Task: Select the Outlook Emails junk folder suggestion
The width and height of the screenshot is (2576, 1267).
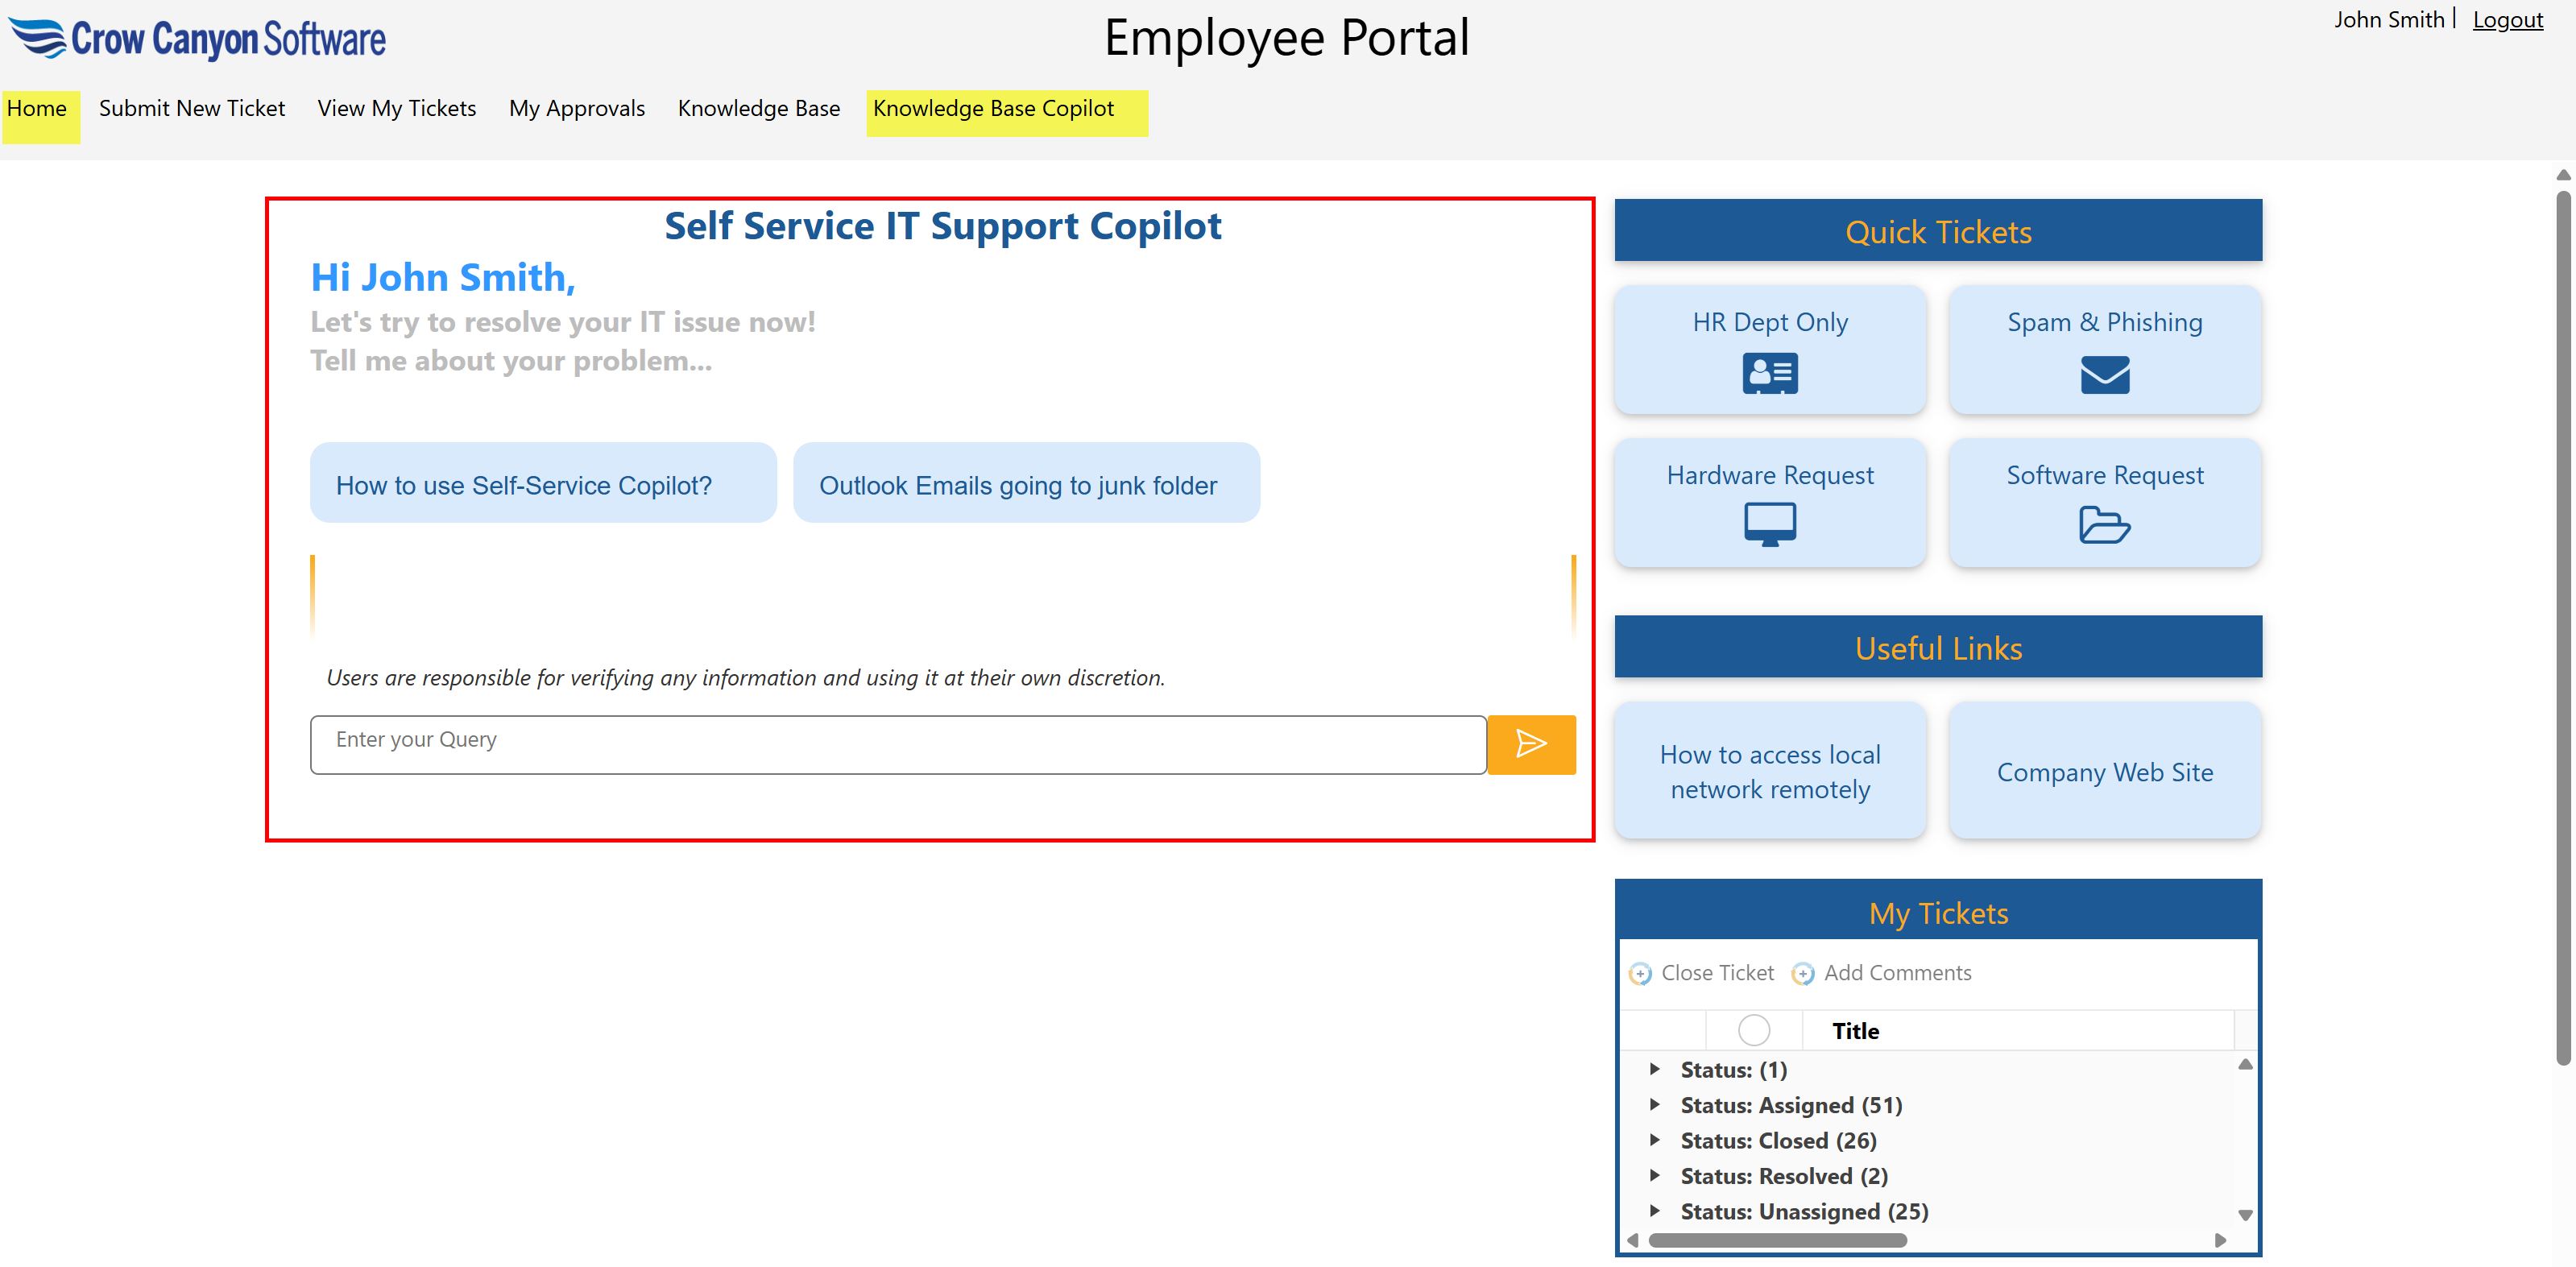Action: click(x=1026, y=484)
